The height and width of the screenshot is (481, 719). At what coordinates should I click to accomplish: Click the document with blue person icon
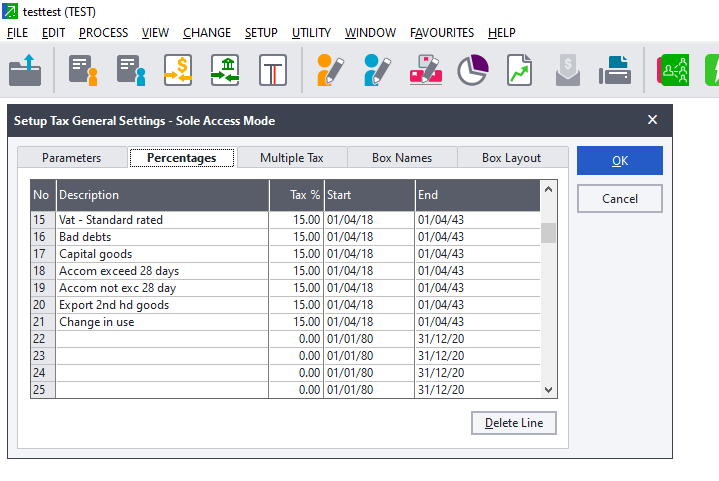point(131,70)
